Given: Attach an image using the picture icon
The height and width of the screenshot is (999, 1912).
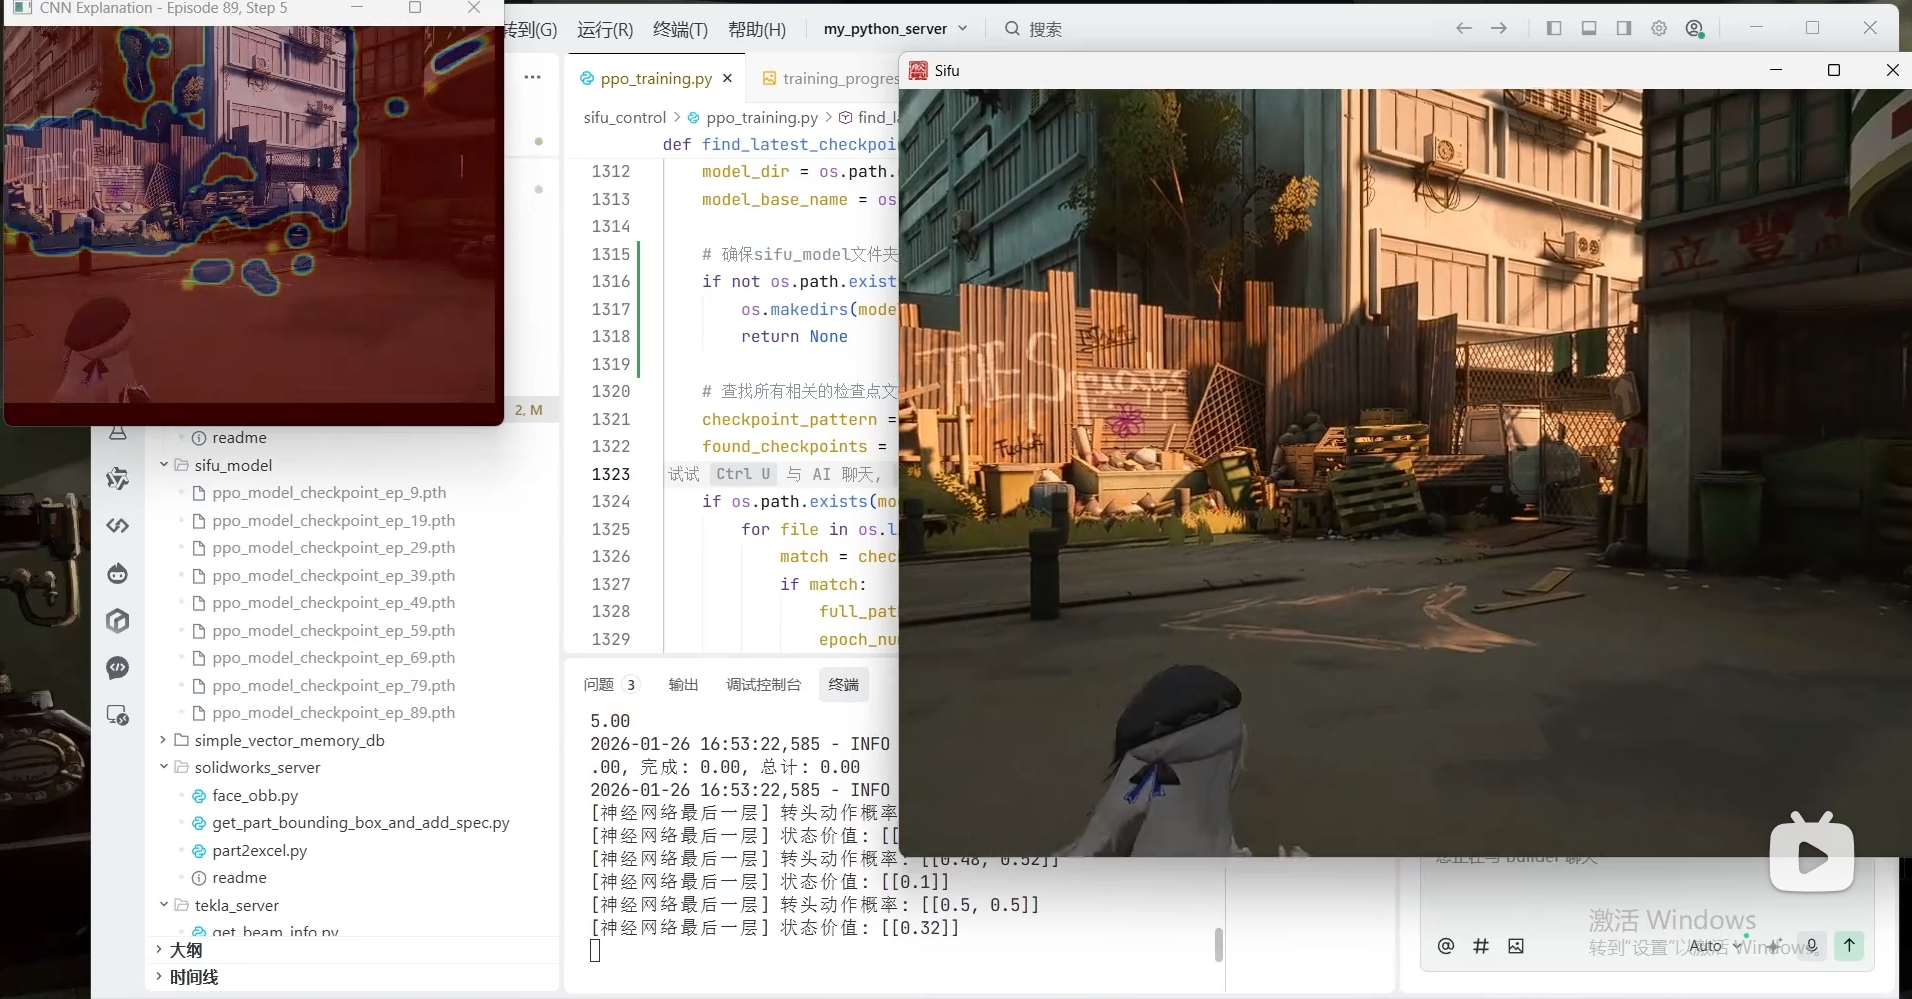Looking at the screenshot, I should pos(1516,946).
